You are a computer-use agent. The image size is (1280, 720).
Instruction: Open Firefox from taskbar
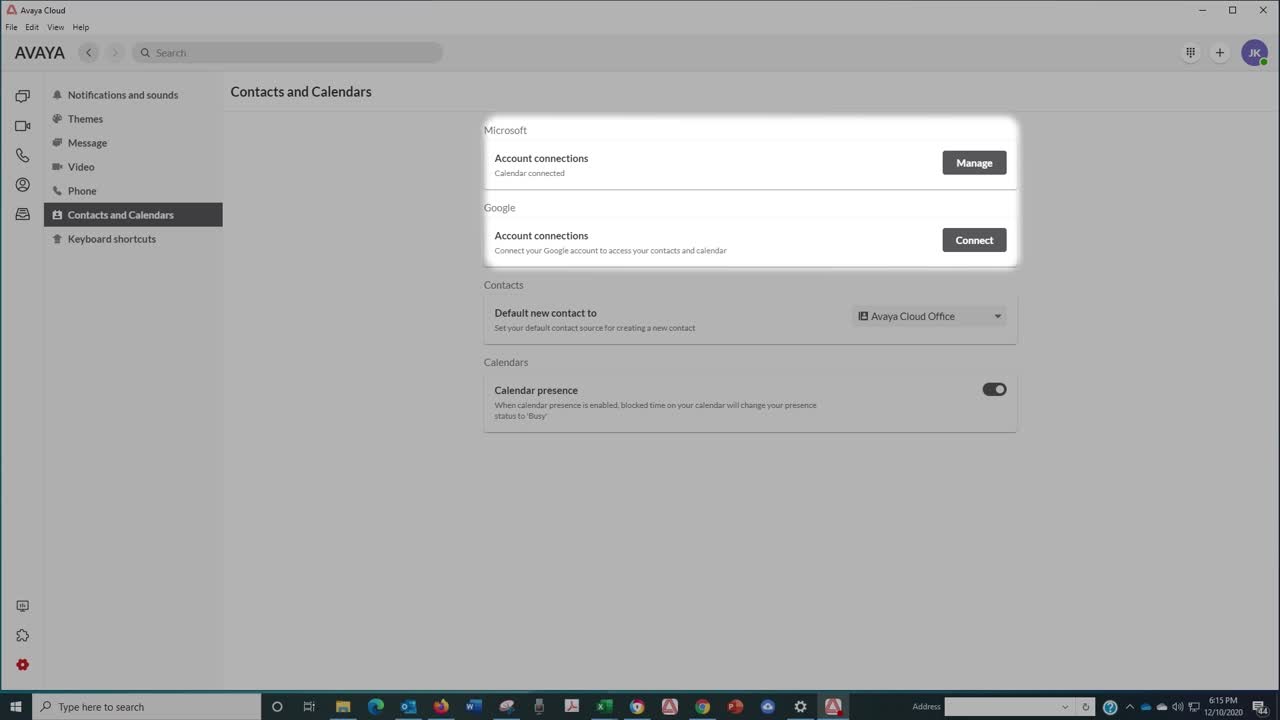point(441,707)
